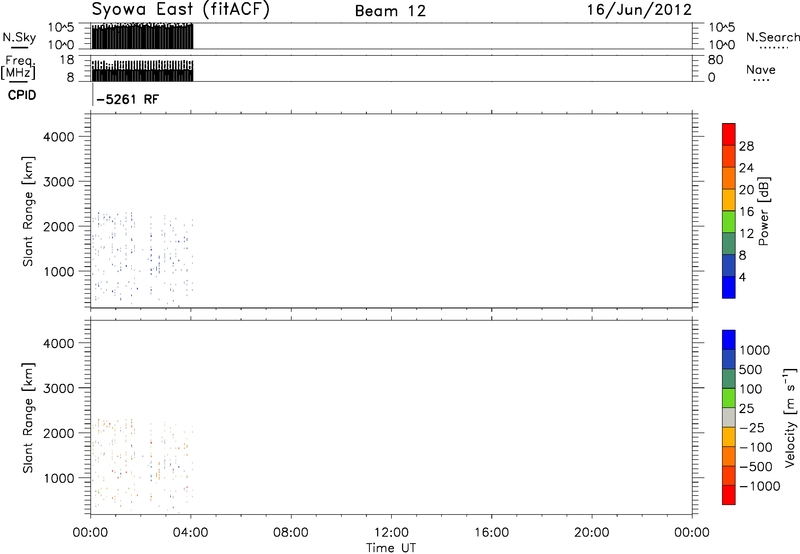Click the '80' tick on the Nave axis
Viewport: 800px width, 554px height.
tap(715, 60)
